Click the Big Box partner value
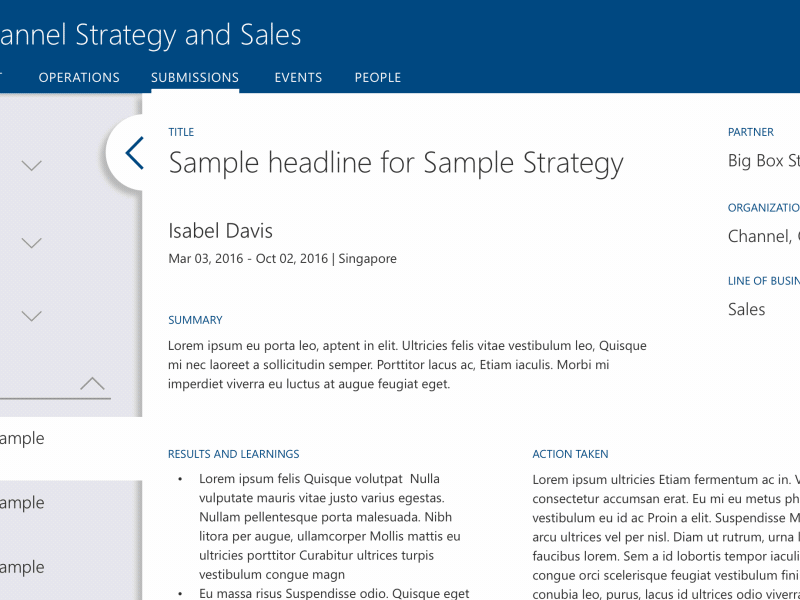 (764, 160)
